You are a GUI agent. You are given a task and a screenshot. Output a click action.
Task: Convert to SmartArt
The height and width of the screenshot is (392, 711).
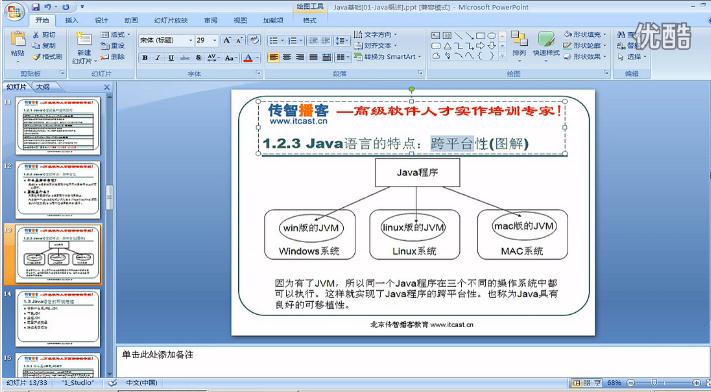coord(388,57)
